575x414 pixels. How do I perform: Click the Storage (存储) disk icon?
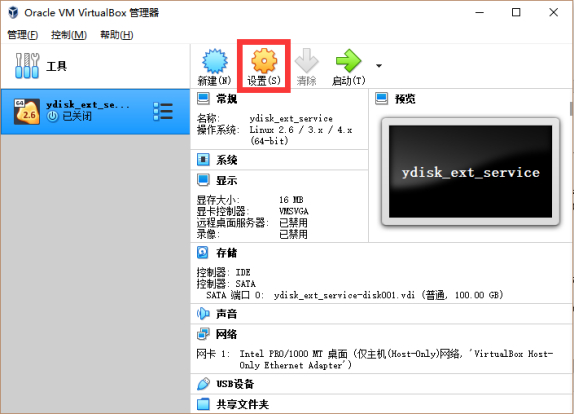pos(203,252)
